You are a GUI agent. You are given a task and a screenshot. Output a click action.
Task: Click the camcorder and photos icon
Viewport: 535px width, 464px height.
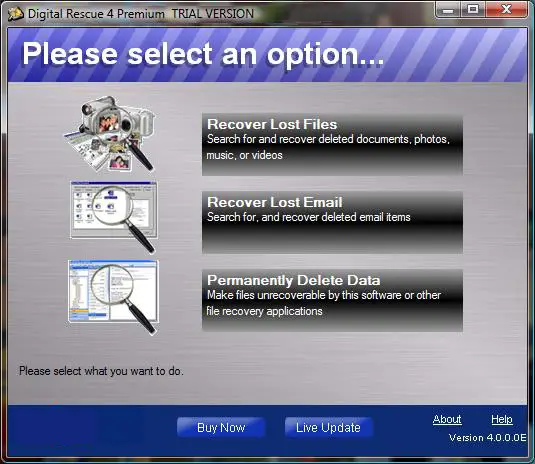[110, 134]
